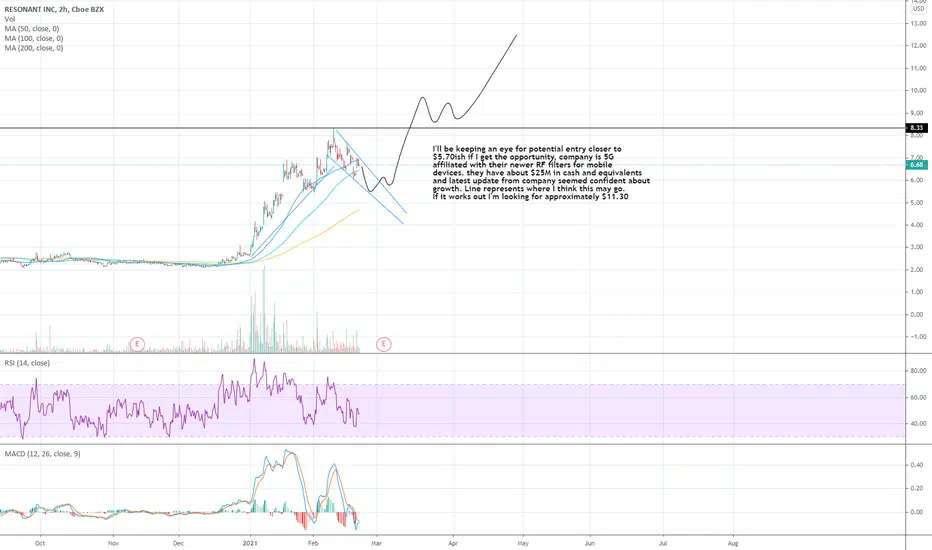The height and width of the screenshot is (550, 932).
Task: Click the Mar label on time axis
Action: click(x=376, y=543)
